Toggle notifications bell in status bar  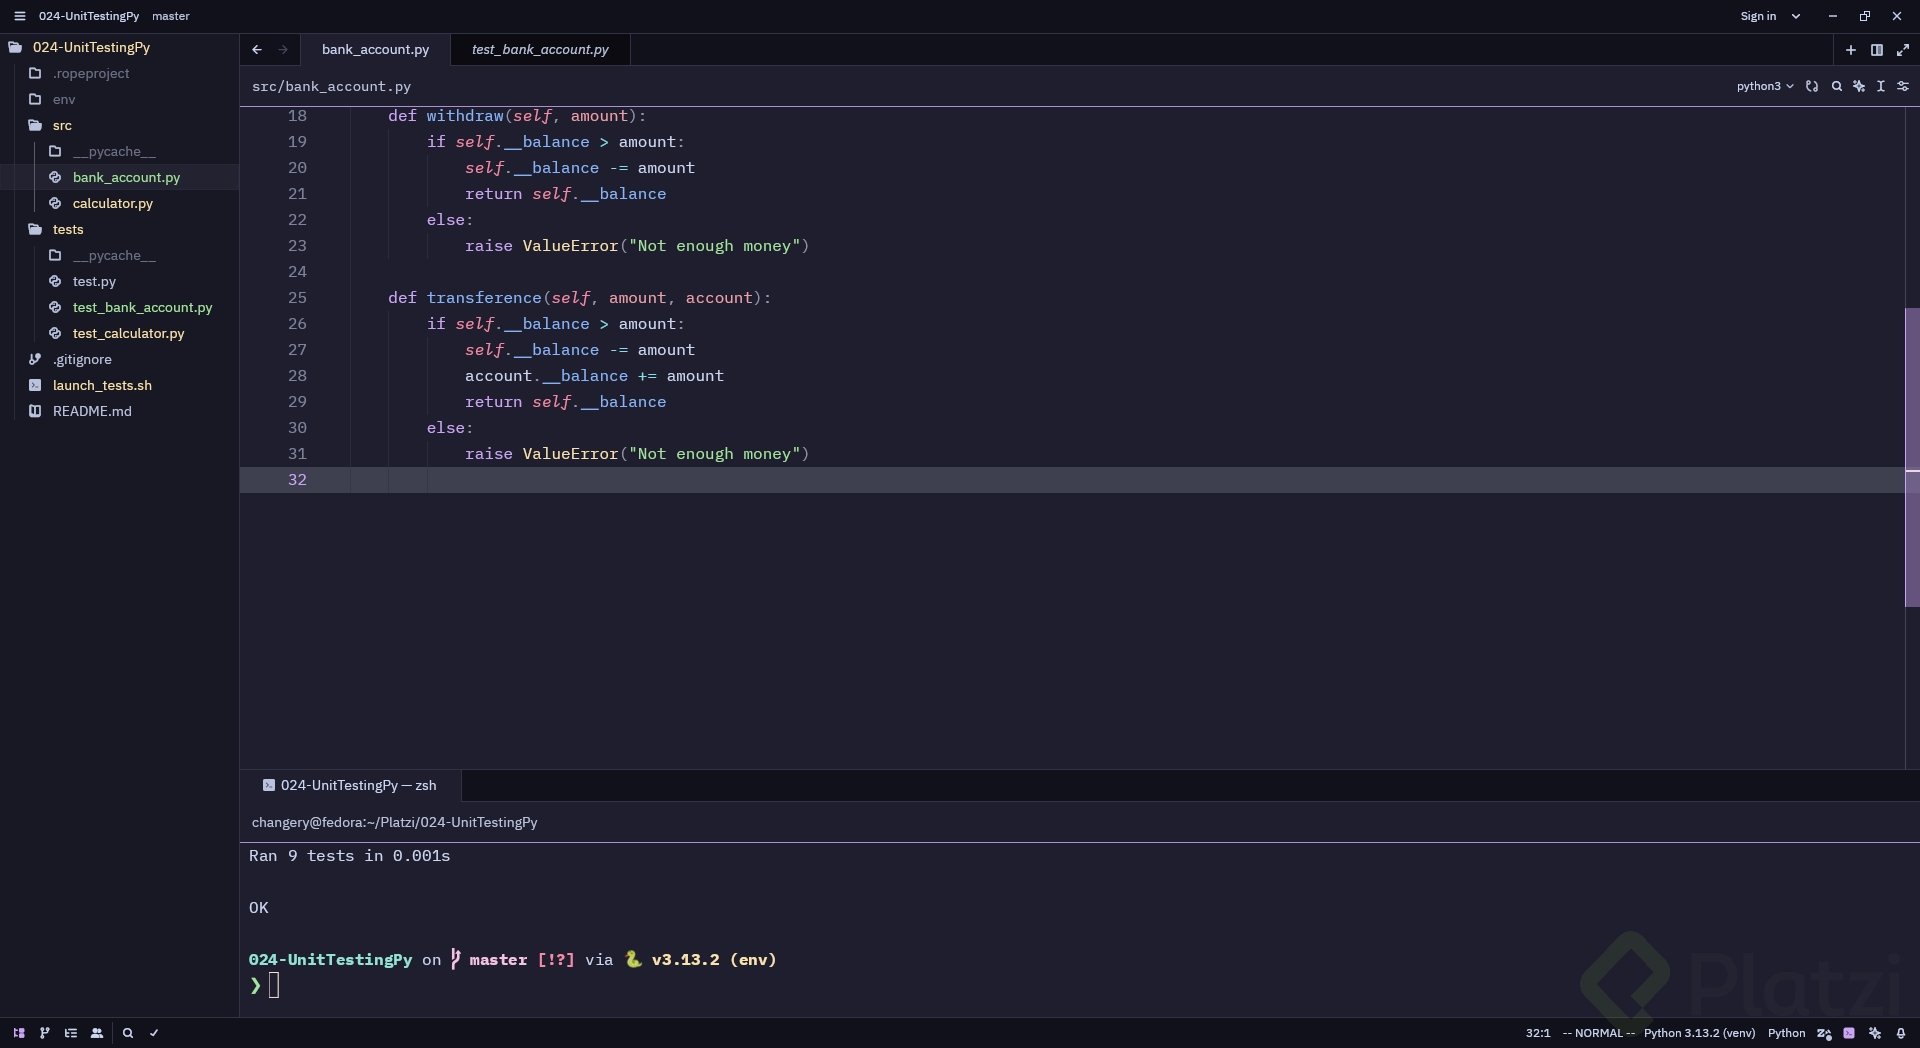tap(1901, 1033)
